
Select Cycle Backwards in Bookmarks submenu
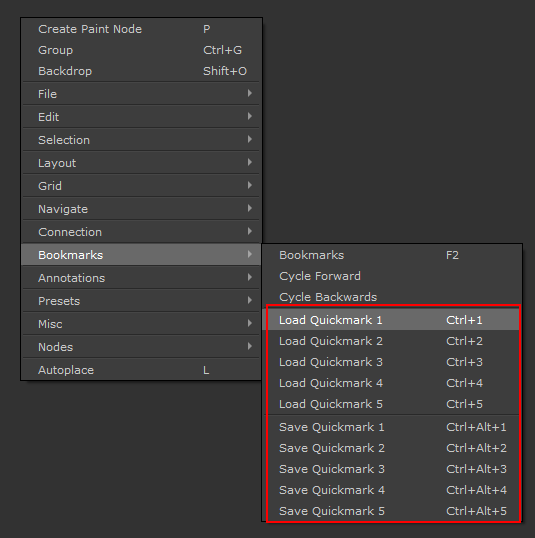click(392, 297)
